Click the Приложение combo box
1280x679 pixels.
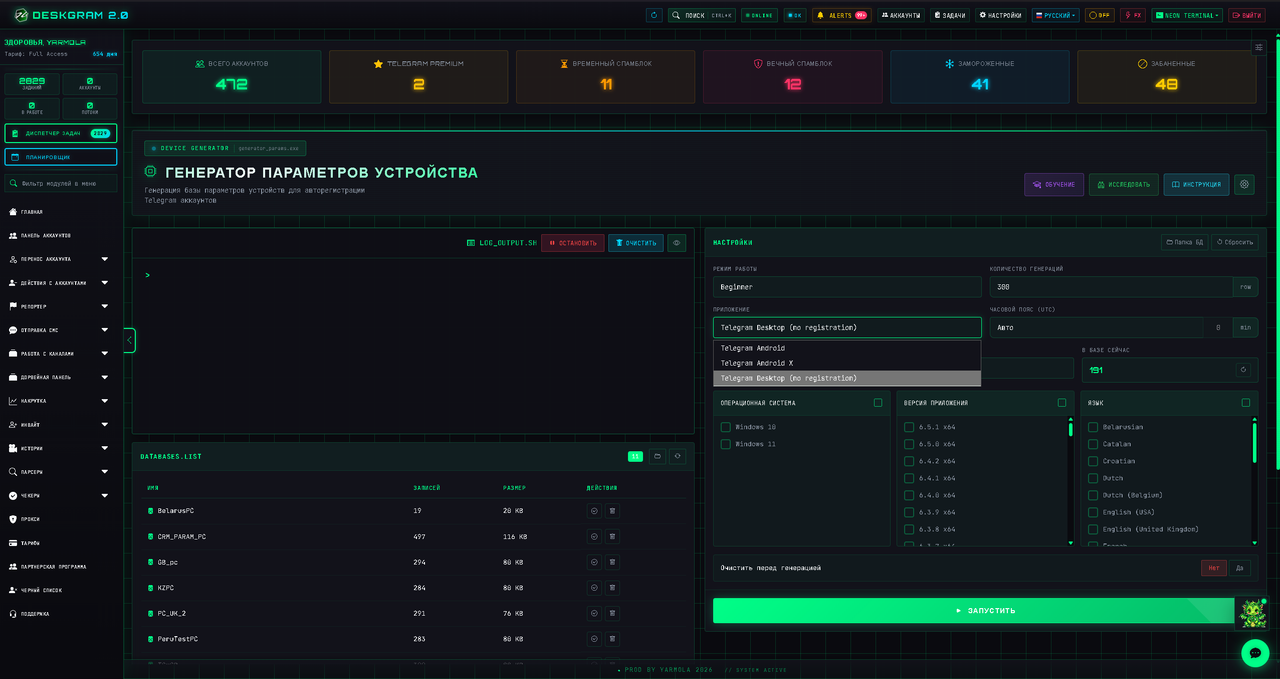[847, 327]
